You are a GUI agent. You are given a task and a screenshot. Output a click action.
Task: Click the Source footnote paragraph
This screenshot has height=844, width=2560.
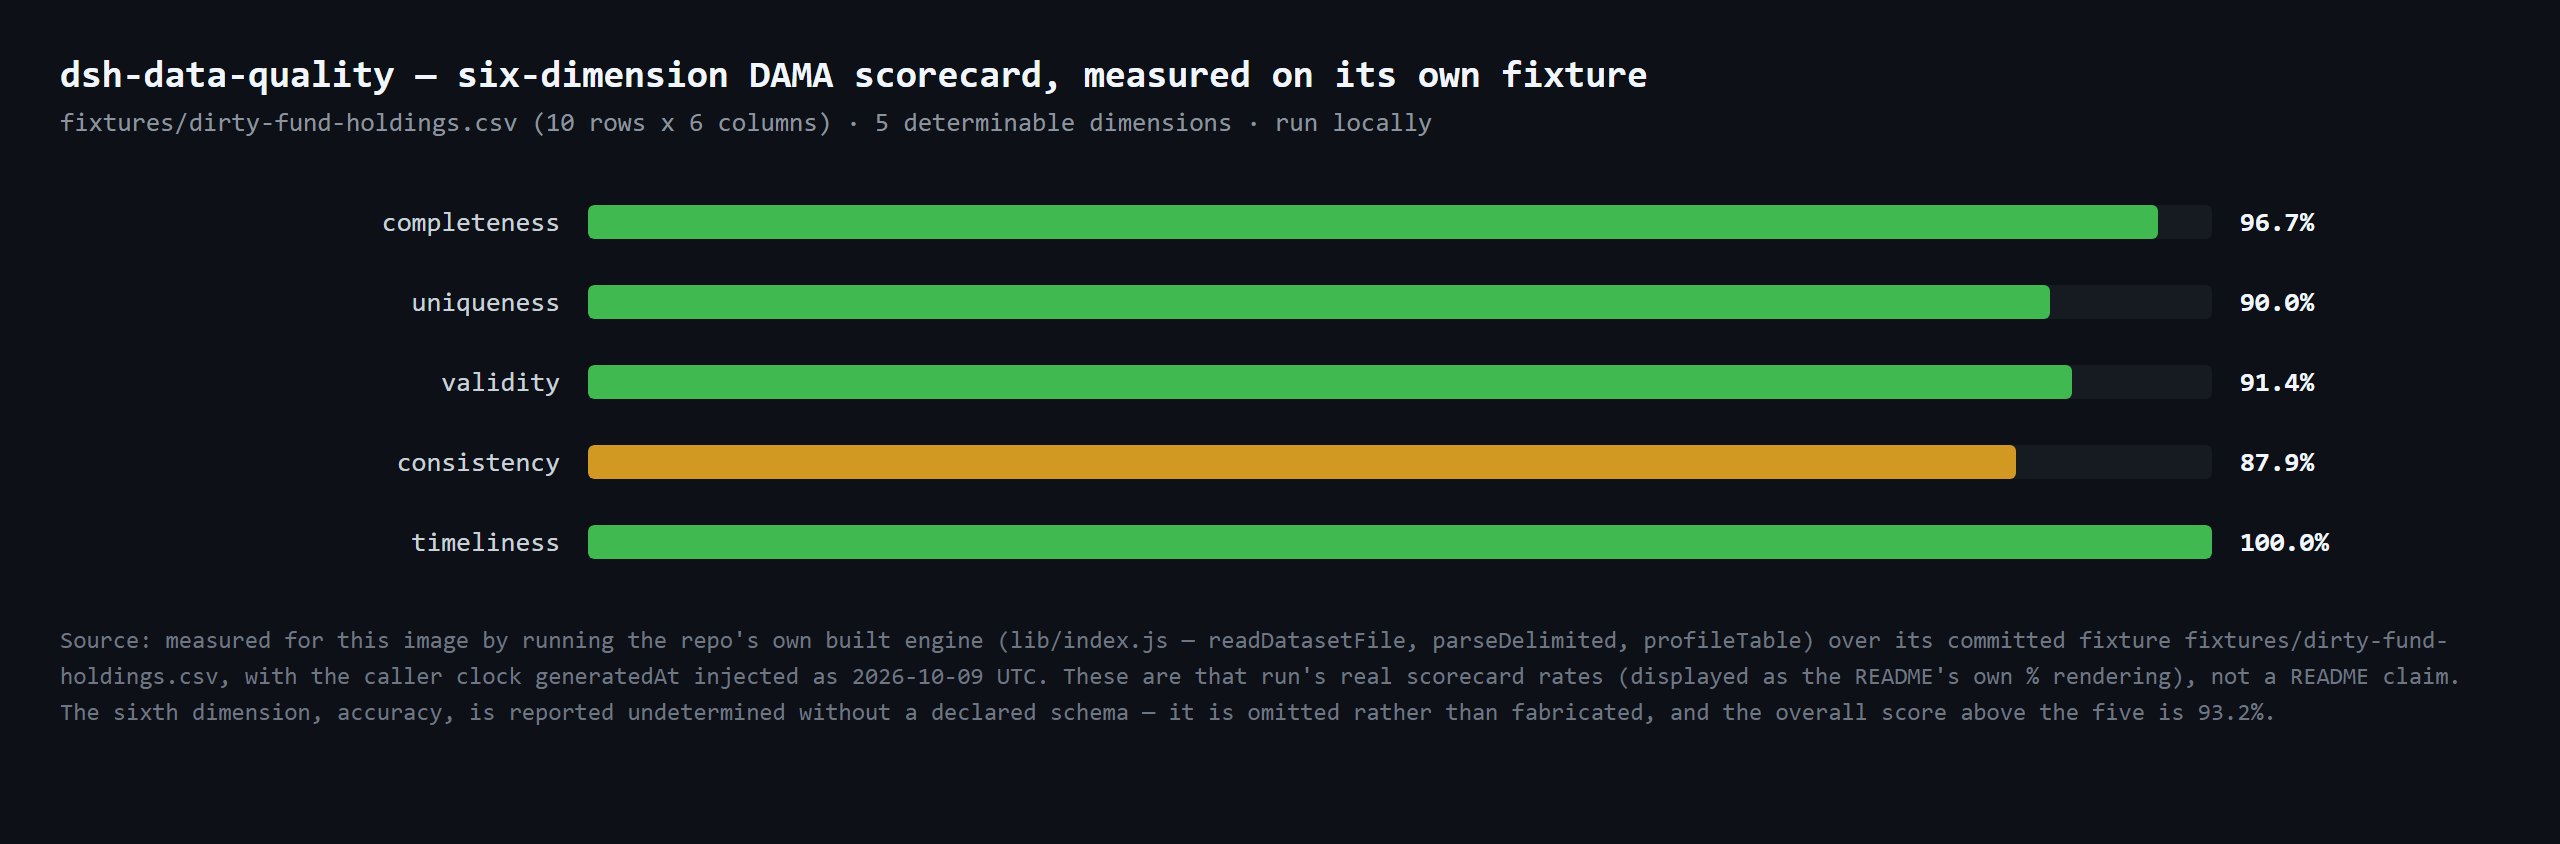click(1259, 676)
